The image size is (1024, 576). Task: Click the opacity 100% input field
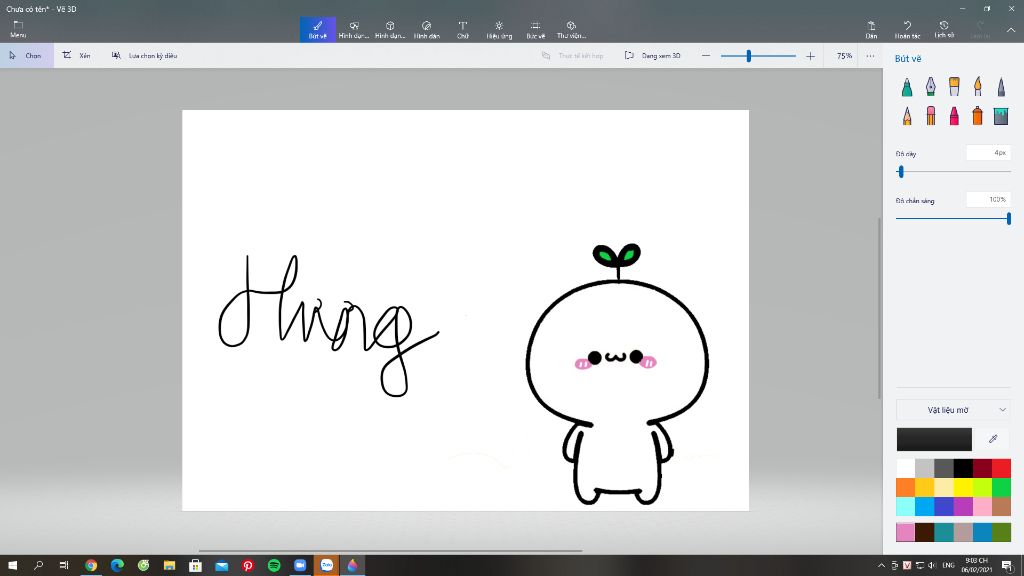point(988,200)
